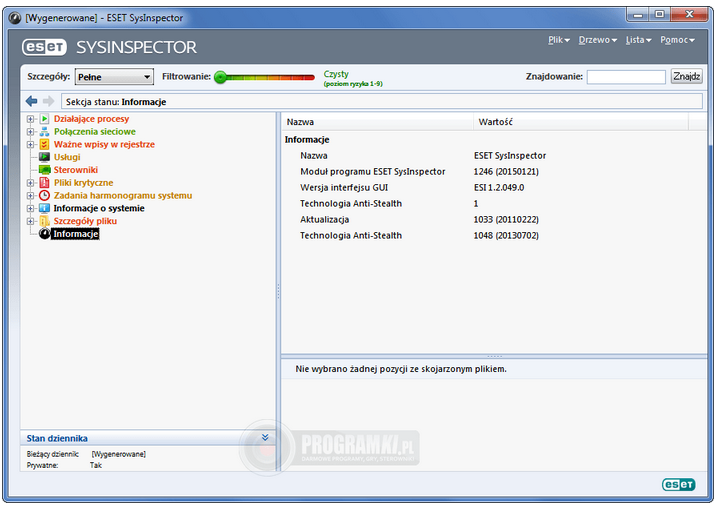Open the Plik menu
The image size is (718, 507).
click(x=559, y=40)
